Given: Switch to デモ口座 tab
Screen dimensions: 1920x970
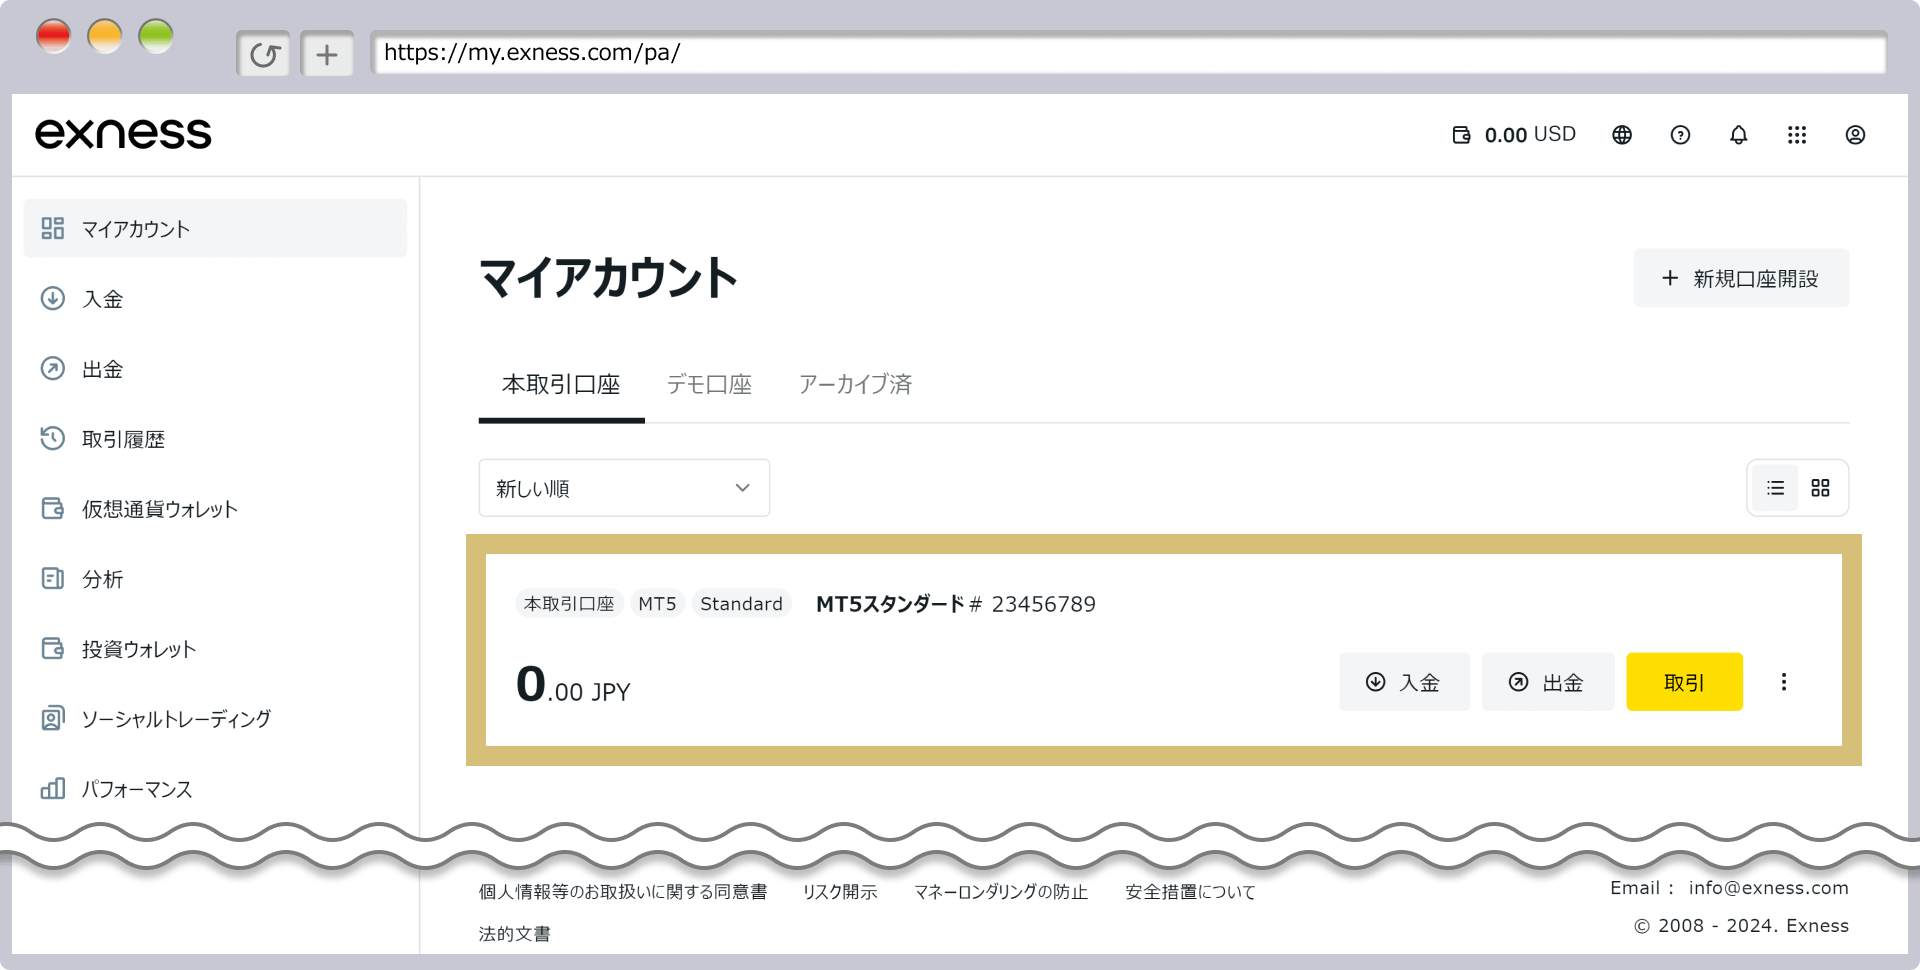Looking at the screenshot, I should (709, 384).
